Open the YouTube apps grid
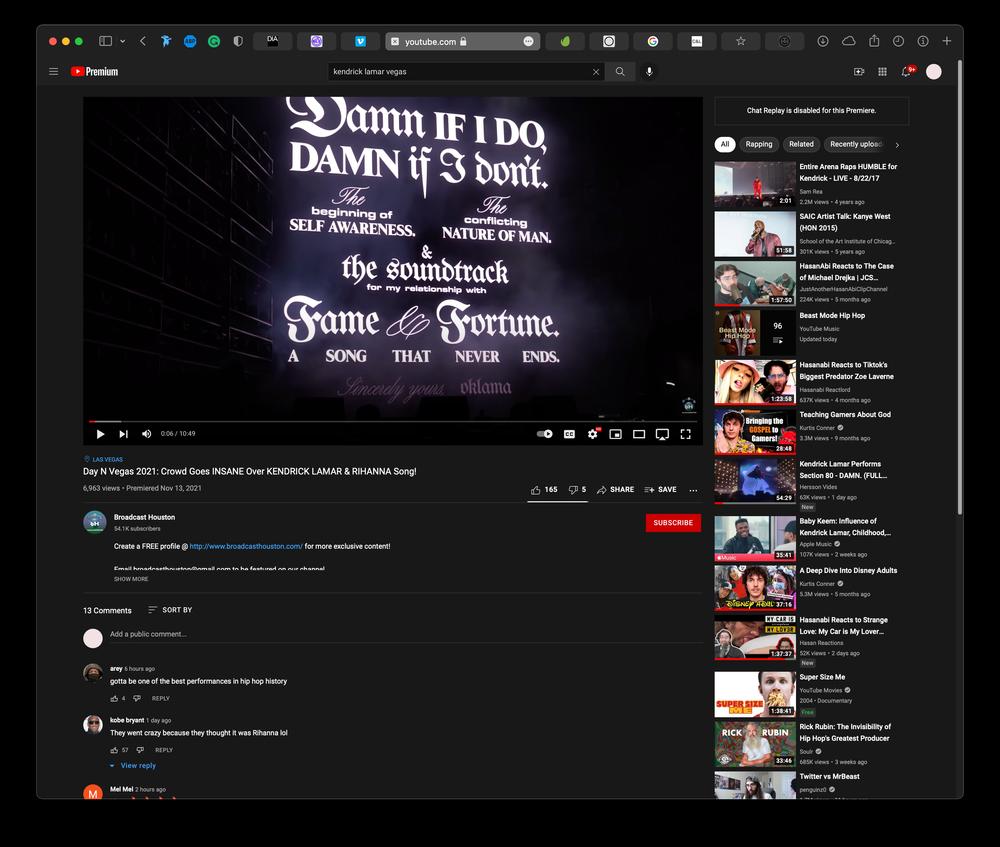Viewport: 1000px width, 847px height. pos(883,71)
